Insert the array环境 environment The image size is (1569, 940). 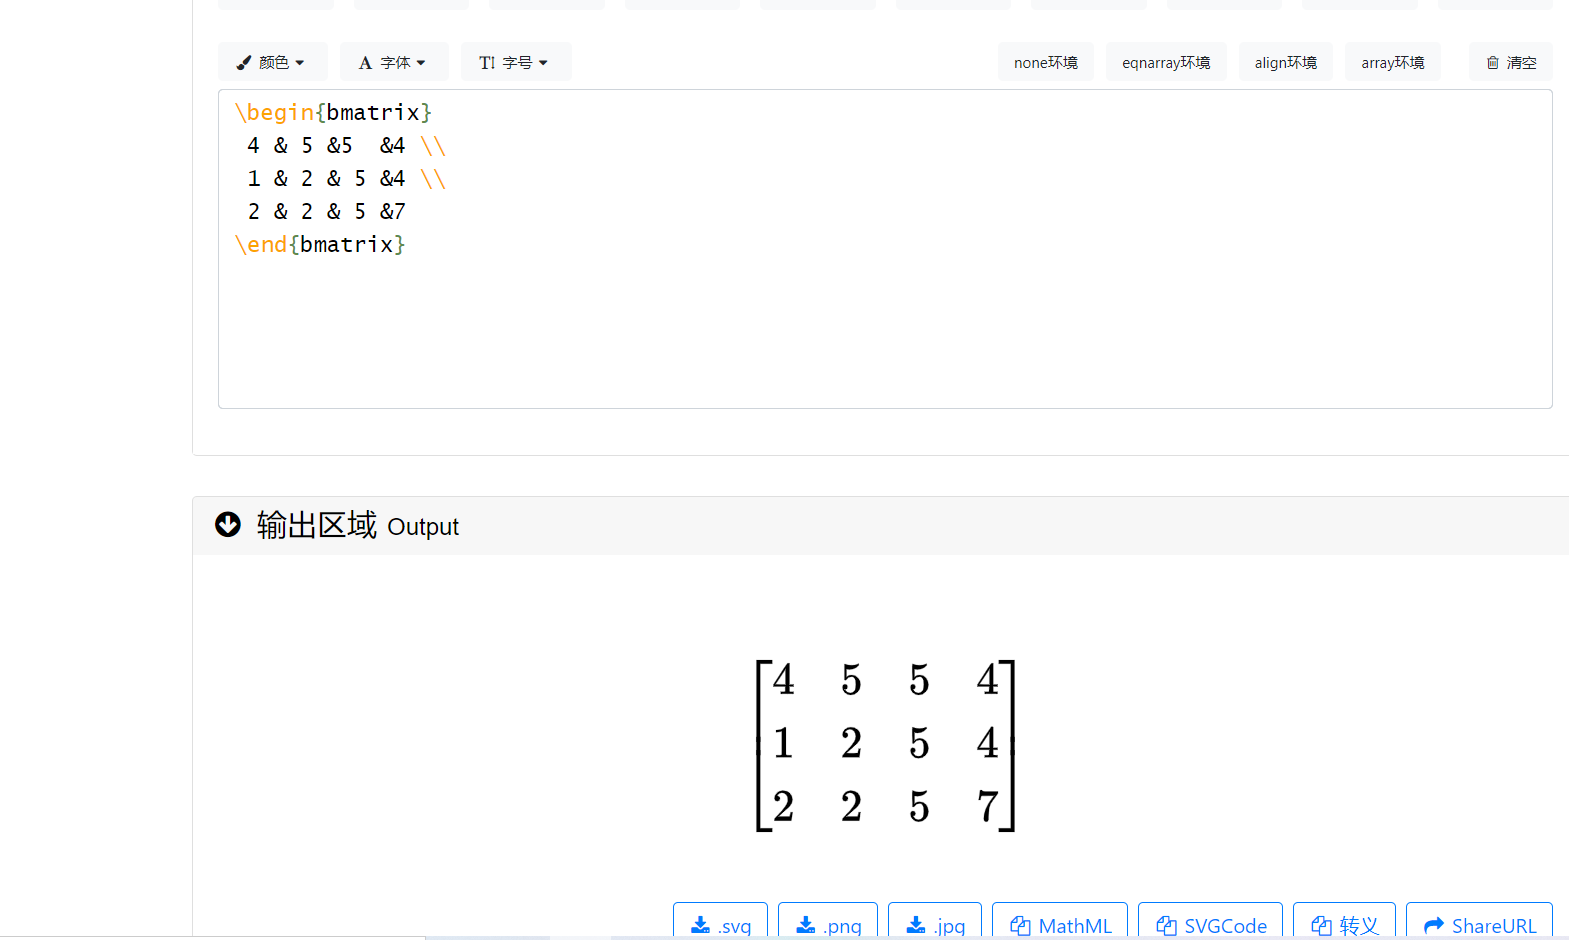[1392, 62]
